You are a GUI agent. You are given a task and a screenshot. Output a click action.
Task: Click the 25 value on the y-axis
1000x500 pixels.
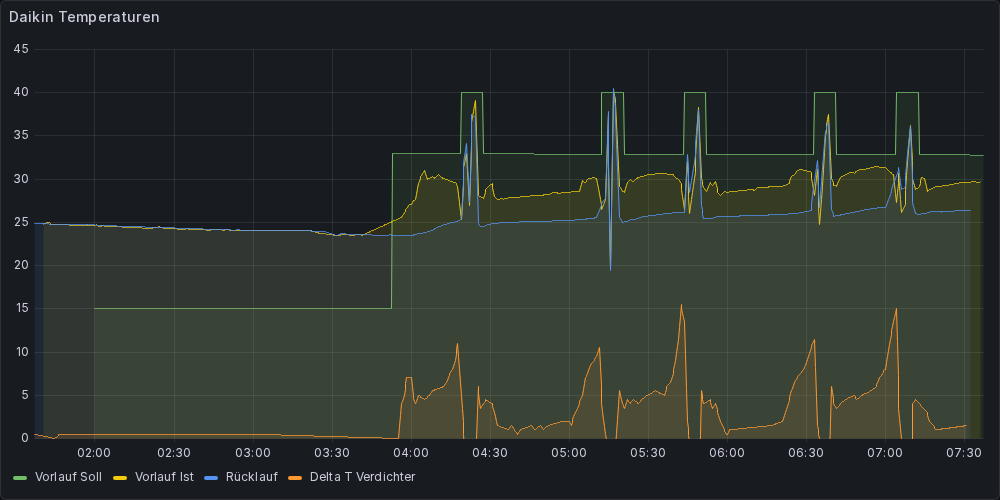click(x=21, y=222)
